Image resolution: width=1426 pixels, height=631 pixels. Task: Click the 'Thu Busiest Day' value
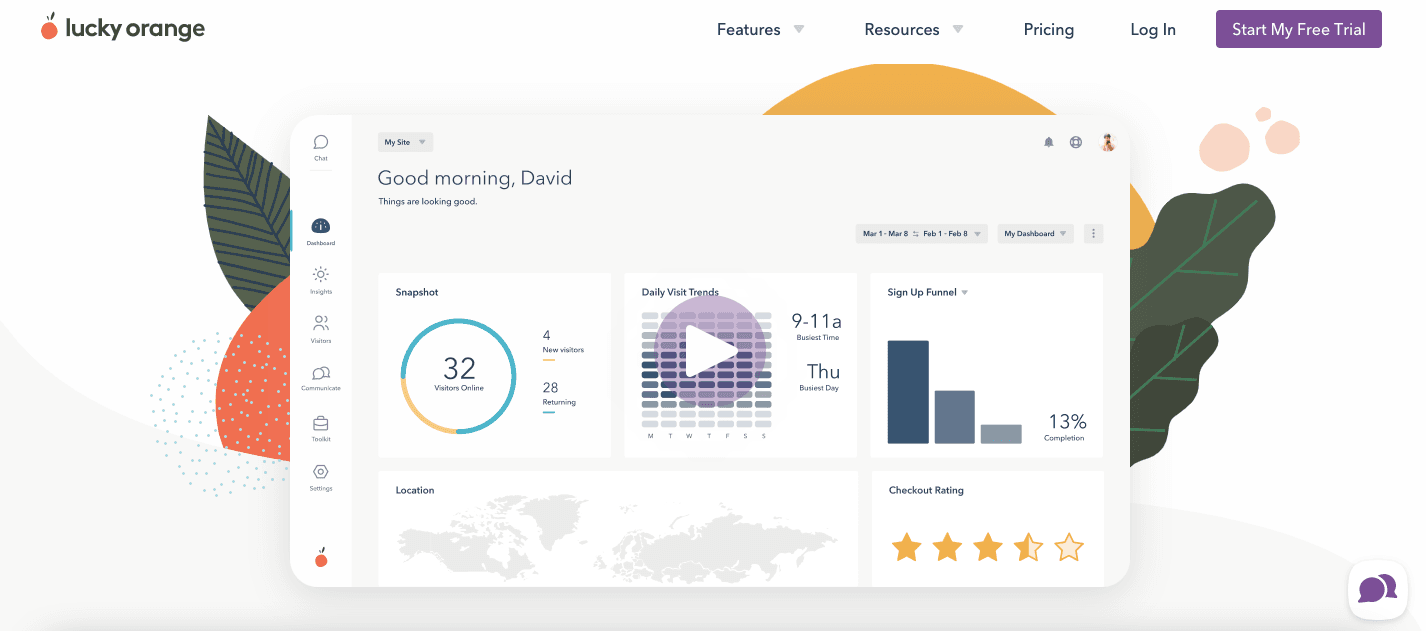(821, 377)
